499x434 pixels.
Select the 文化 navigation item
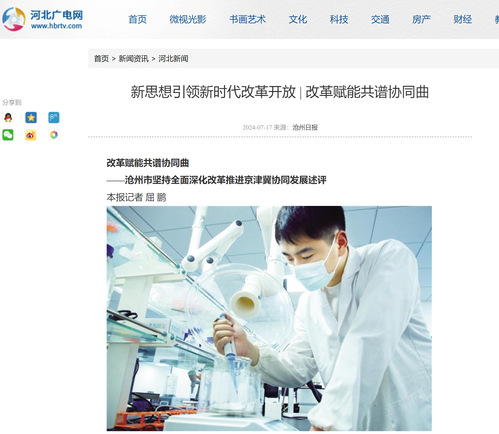pos(298,19)
